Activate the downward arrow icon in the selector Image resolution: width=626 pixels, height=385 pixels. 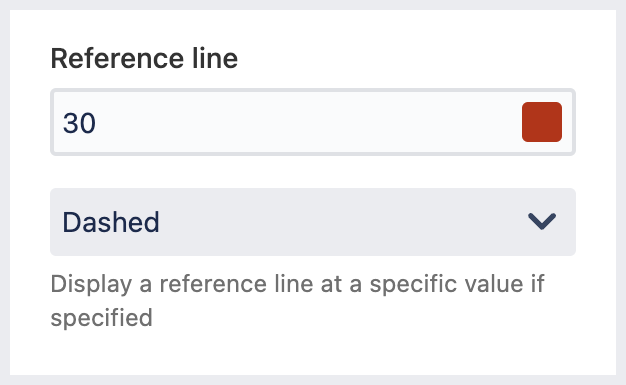coord(542,221)
